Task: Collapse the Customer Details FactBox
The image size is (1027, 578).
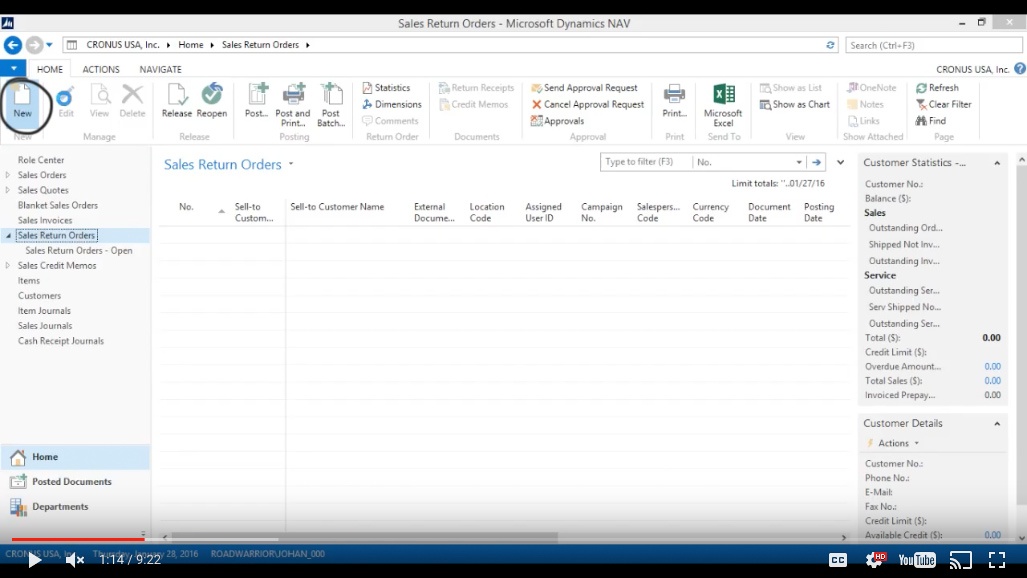Action: click(x=997, y=424)
